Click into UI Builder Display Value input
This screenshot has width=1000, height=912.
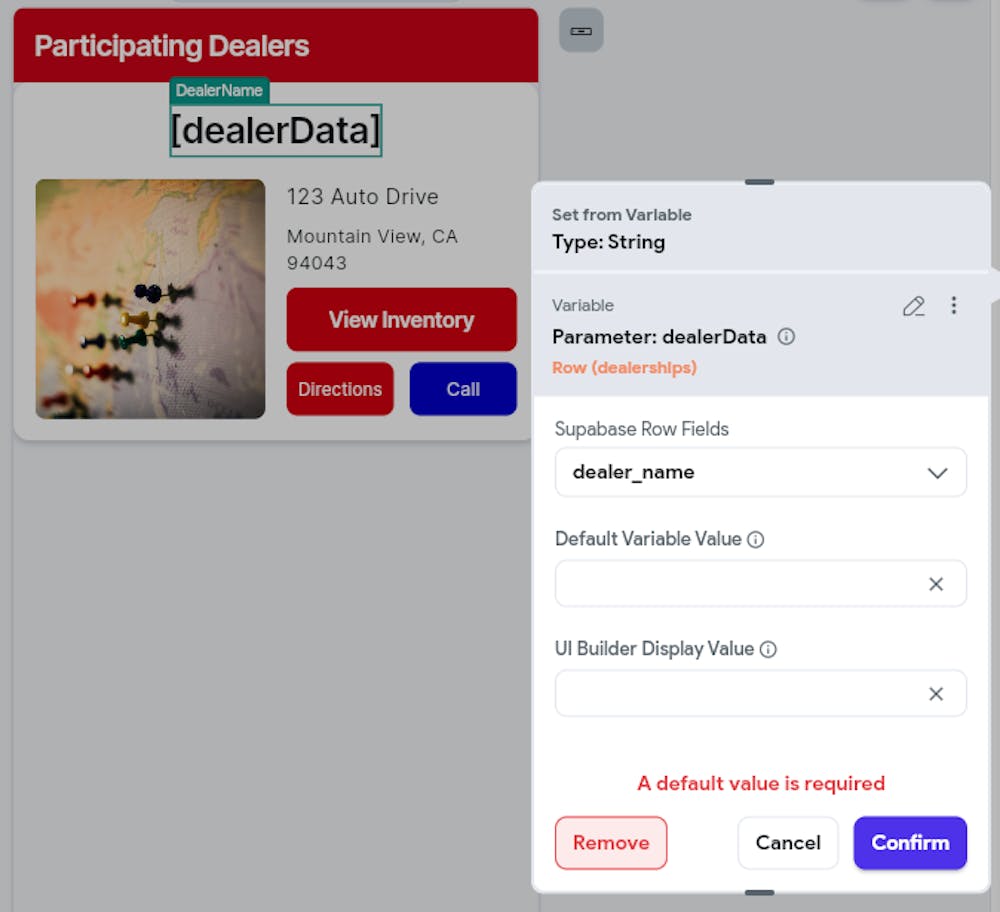coord(735,694)
